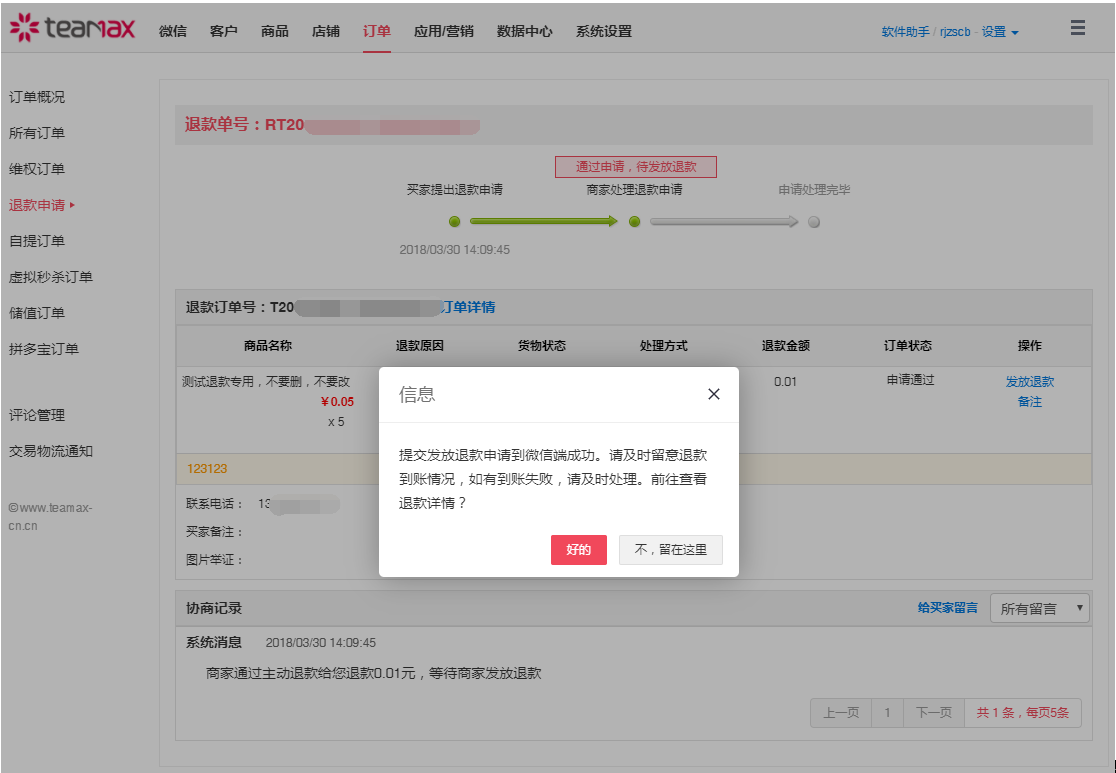
Task: Click the 发放退款 action link
Action: (1029, 381)
